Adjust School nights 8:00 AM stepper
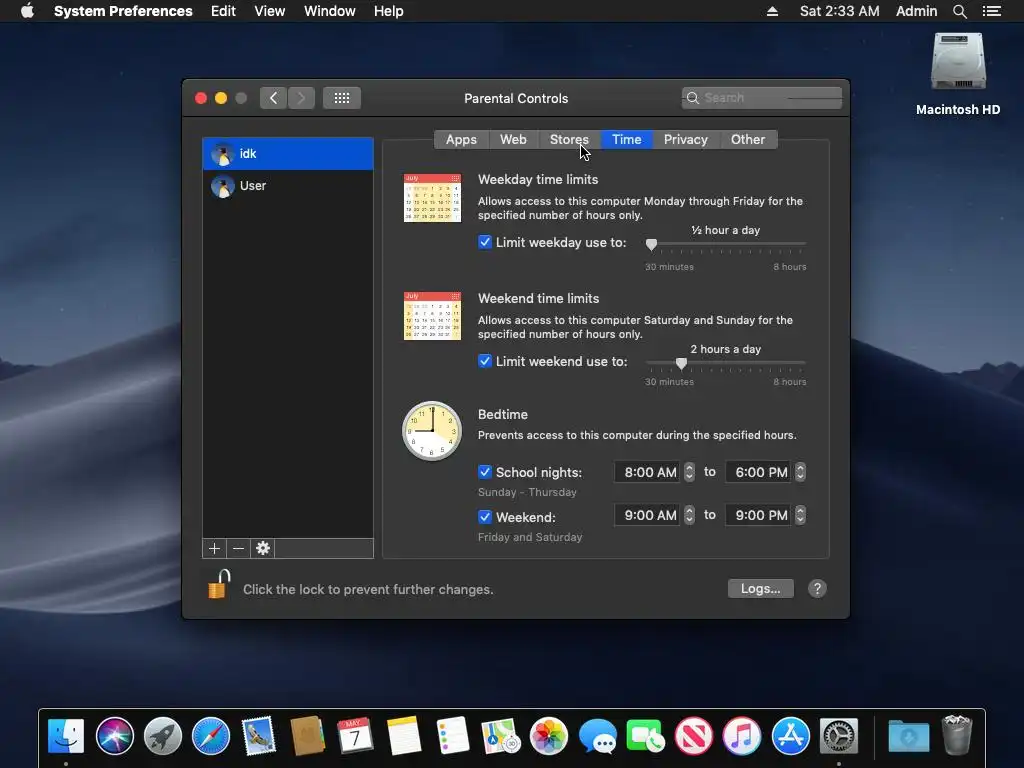 click(689, 472)
